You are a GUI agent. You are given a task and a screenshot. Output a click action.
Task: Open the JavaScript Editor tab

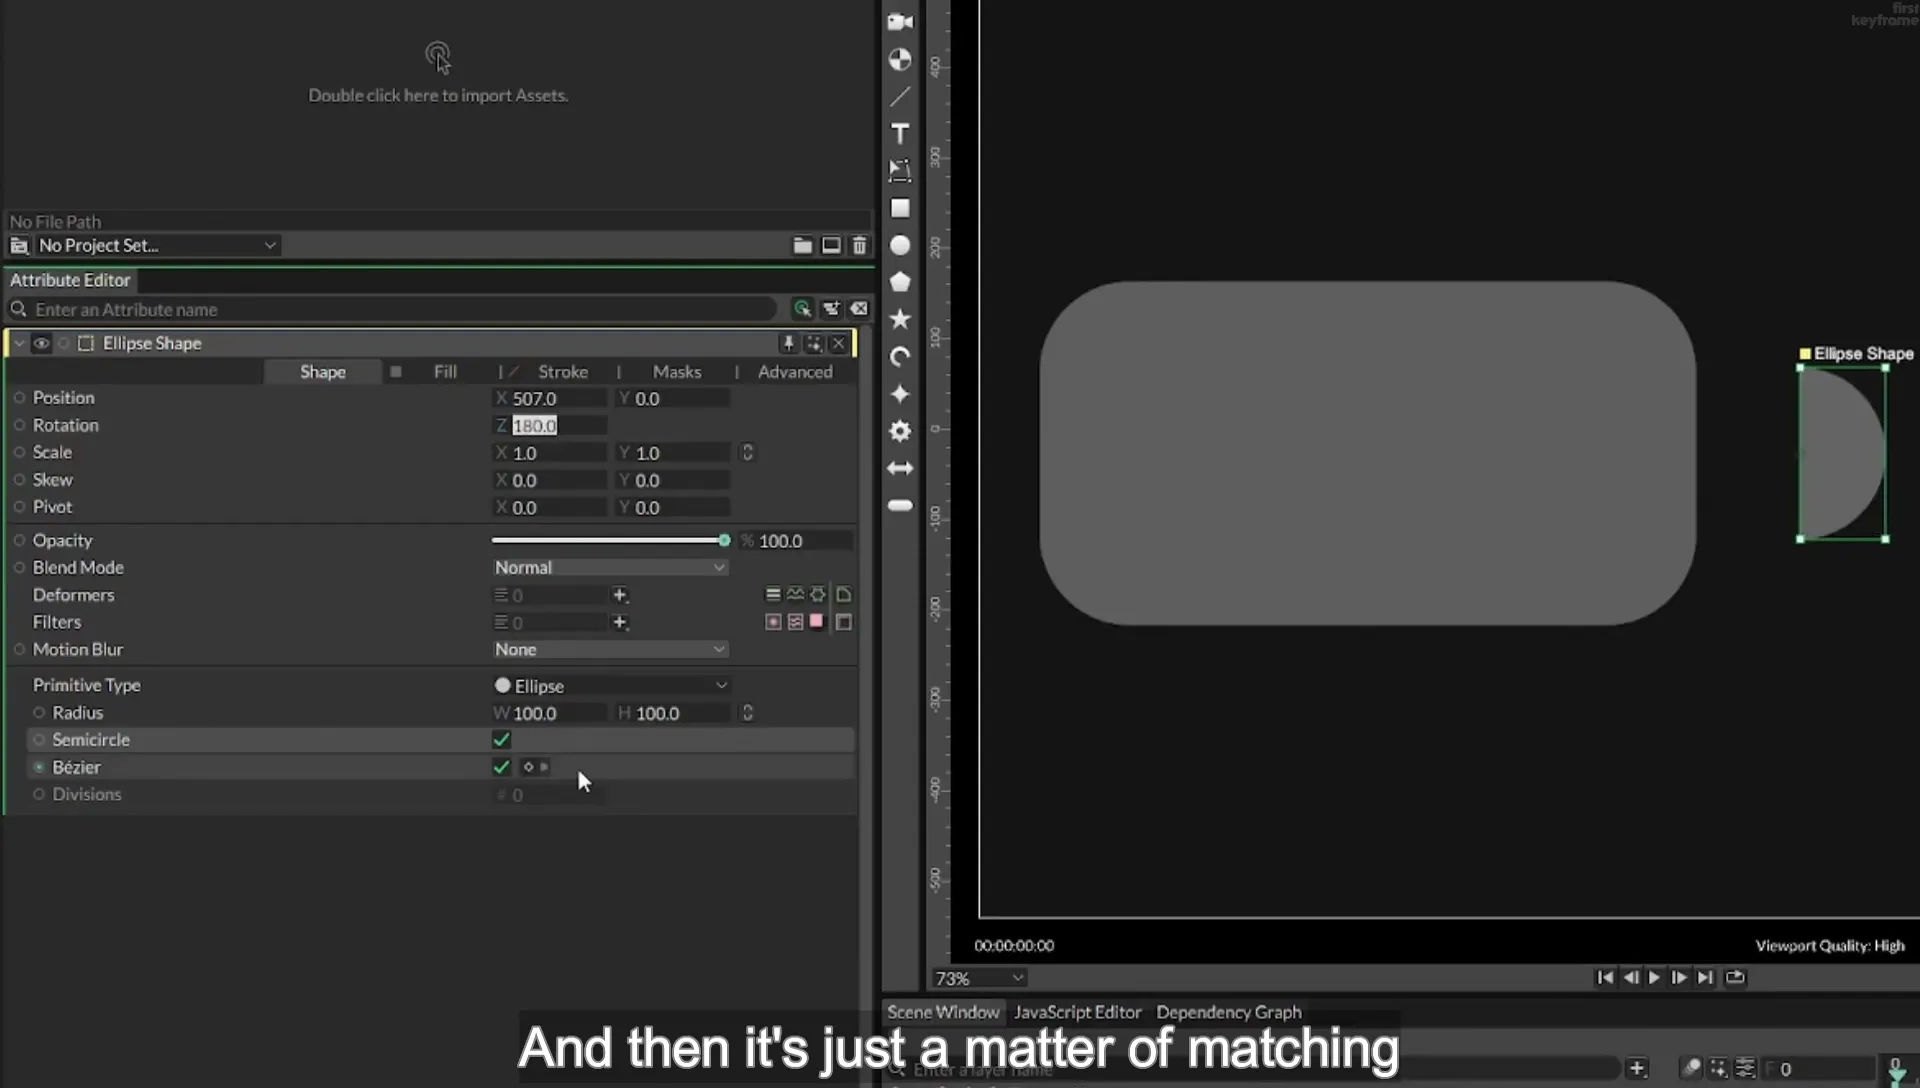click(1077, 1012)
